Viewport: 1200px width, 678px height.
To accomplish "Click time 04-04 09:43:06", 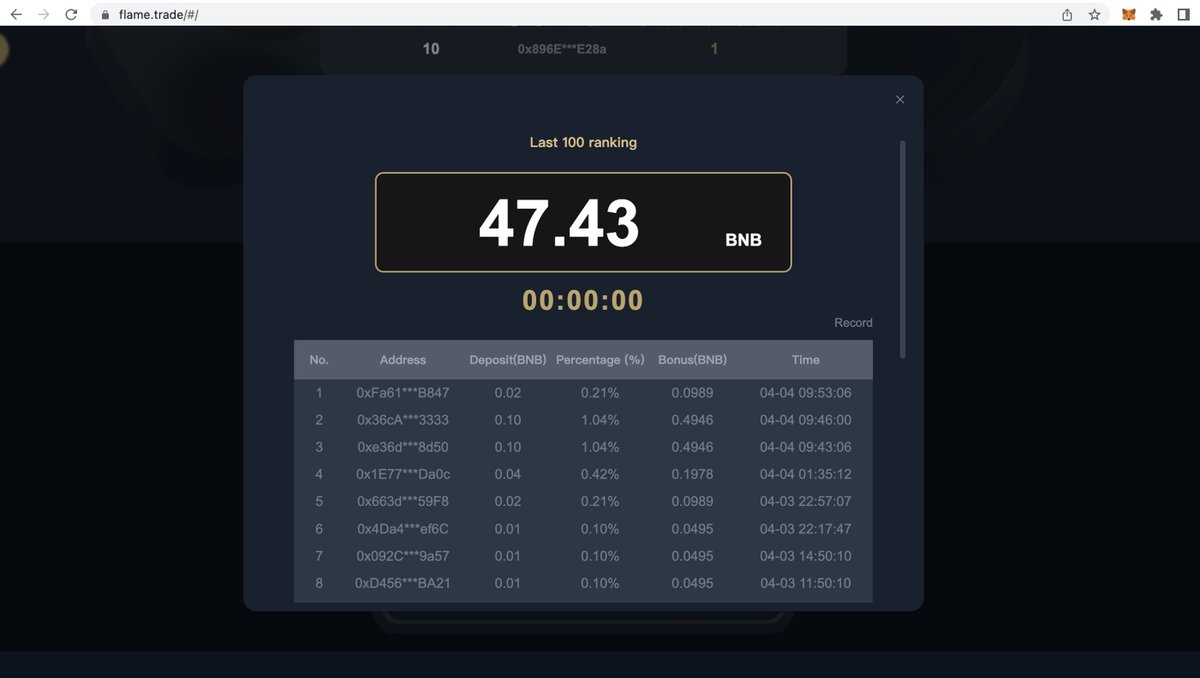I will 805,447.
